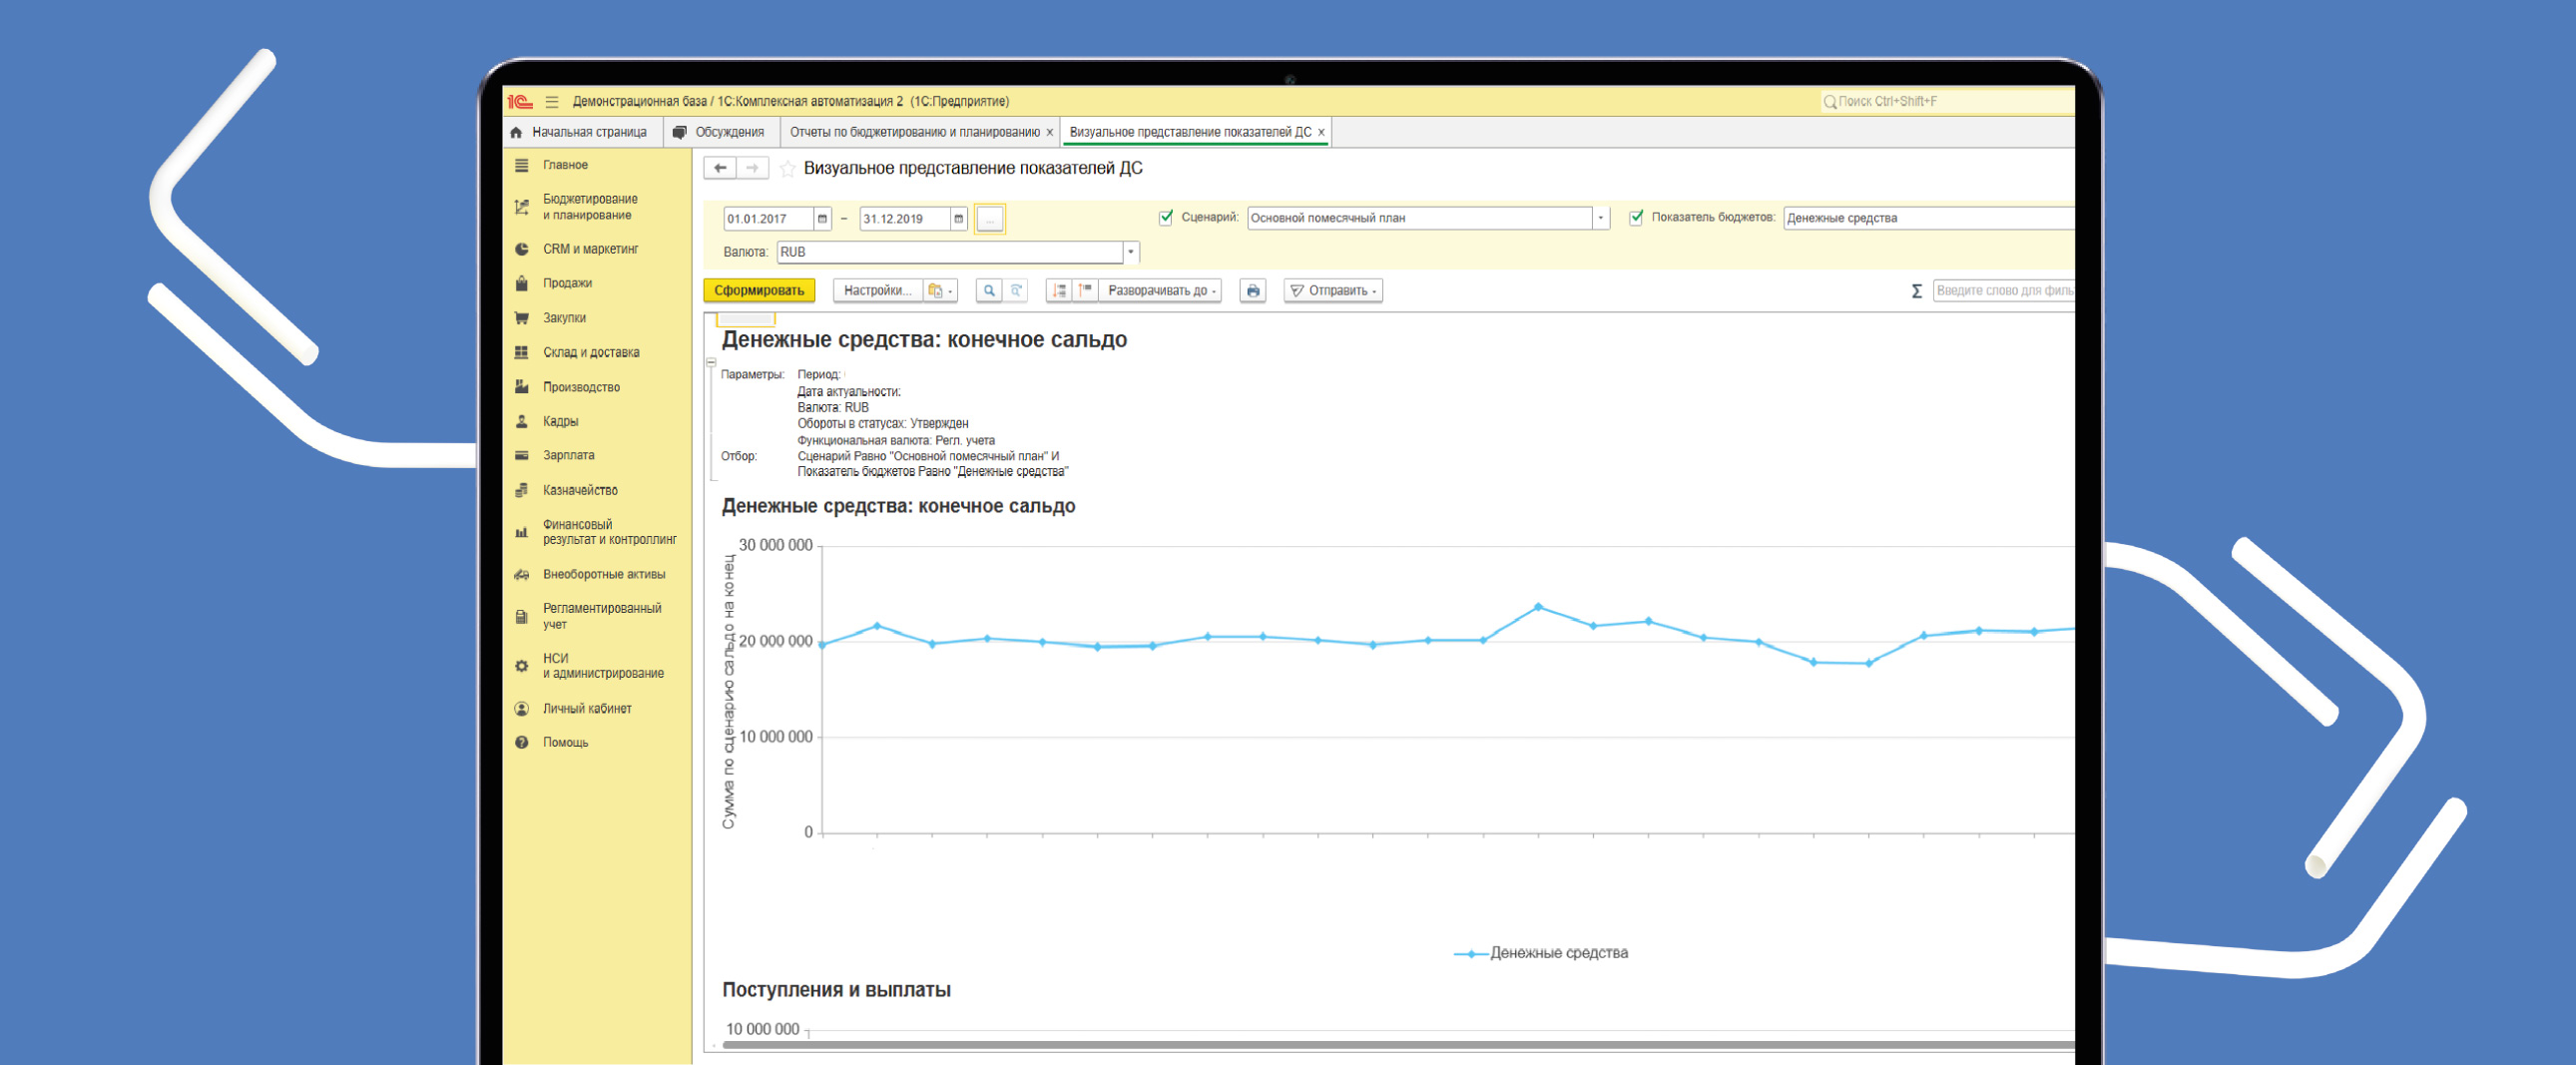2576x1065 pixels.
Task: Click the magnifier search icon in toolbar
Action: (988, 291)
